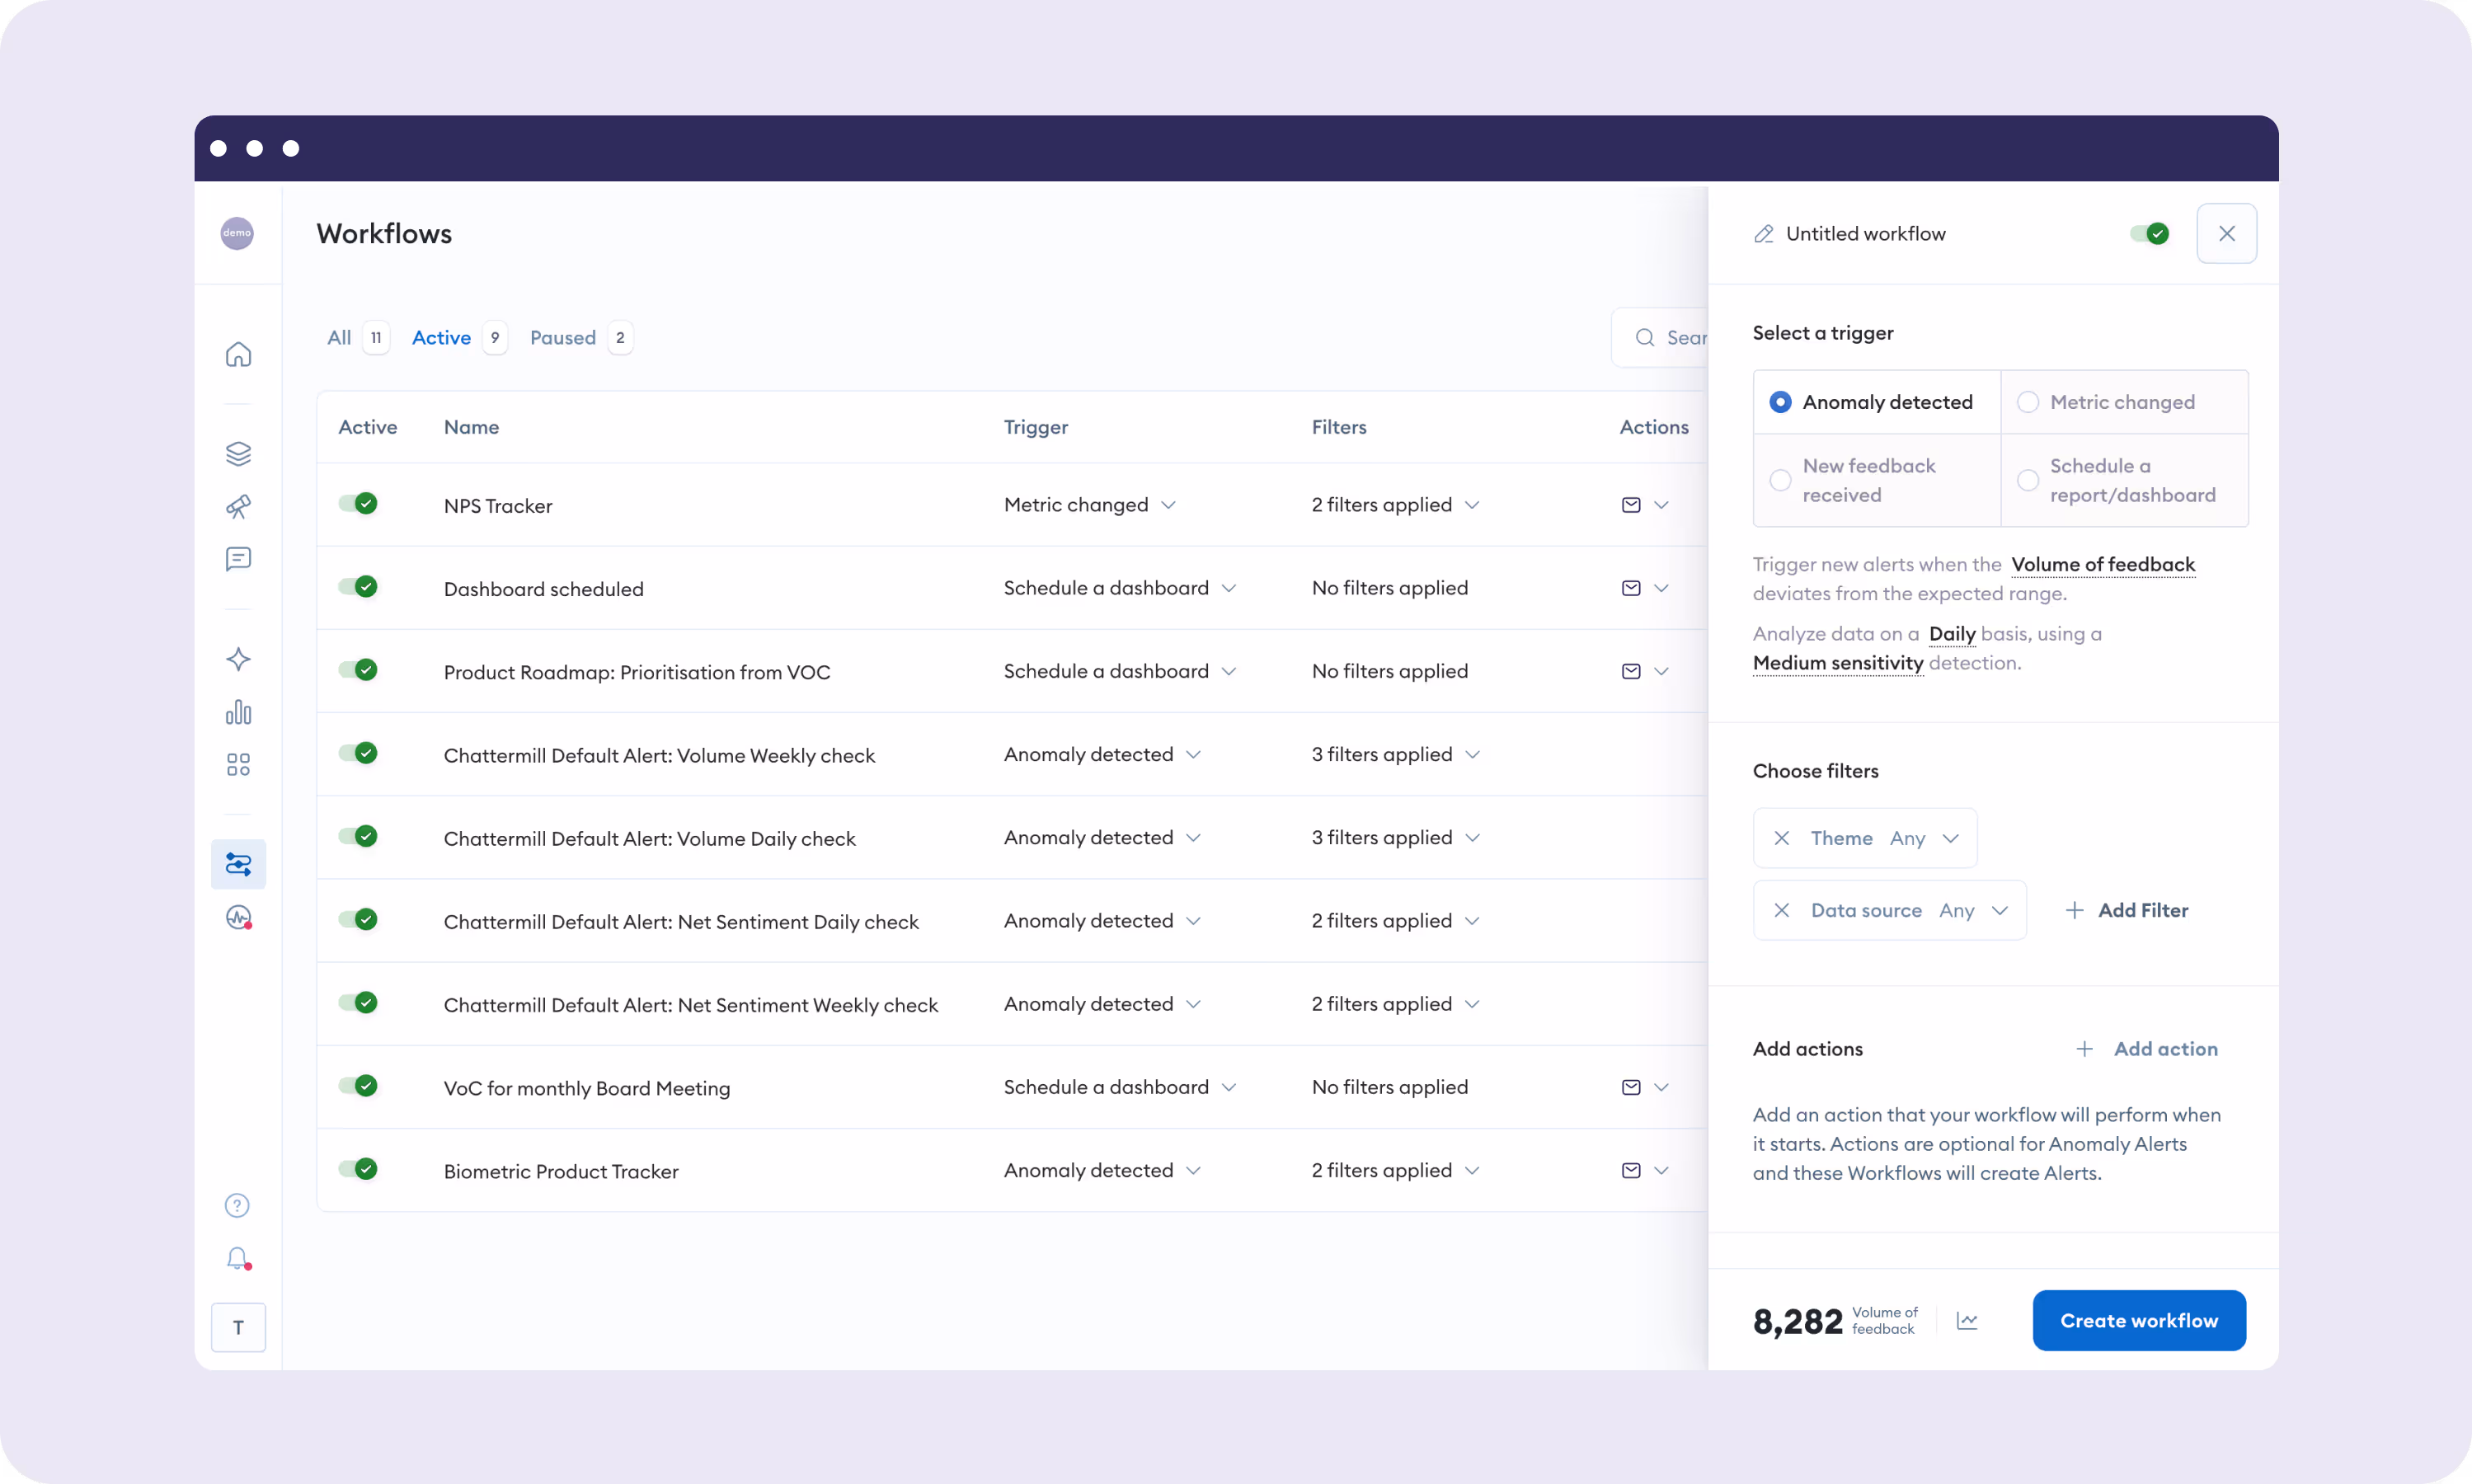The image size is (2472, 1484).
Task: Click the notification bell icon
Action: (238, 1258)
